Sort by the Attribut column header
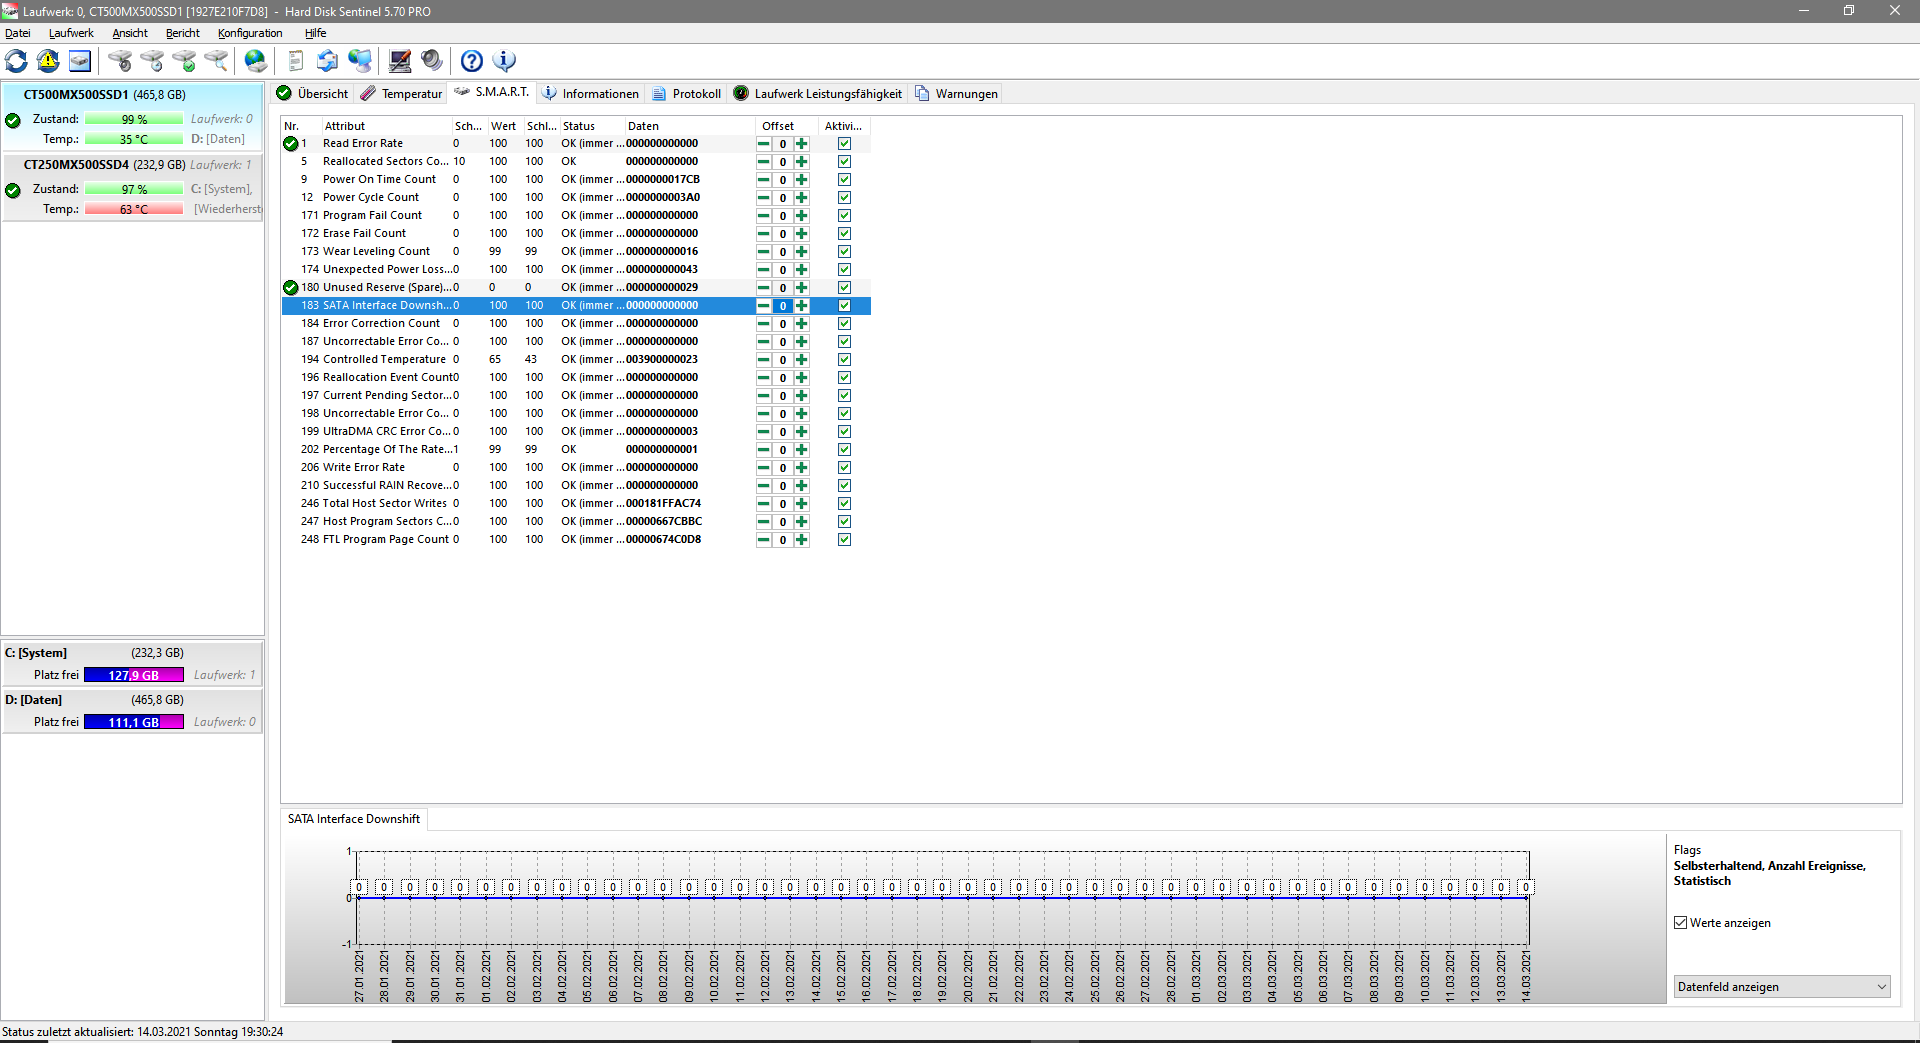The image size is (1920, 1043). (x=386, y=126)
